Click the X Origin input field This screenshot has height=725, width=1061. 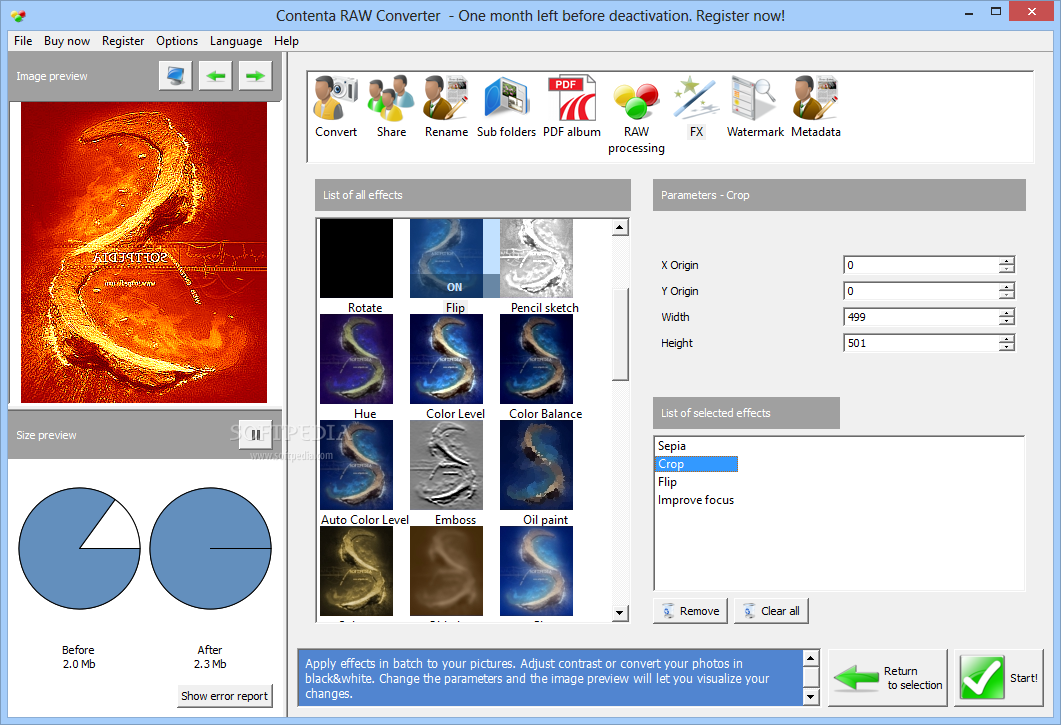point(921,265)
